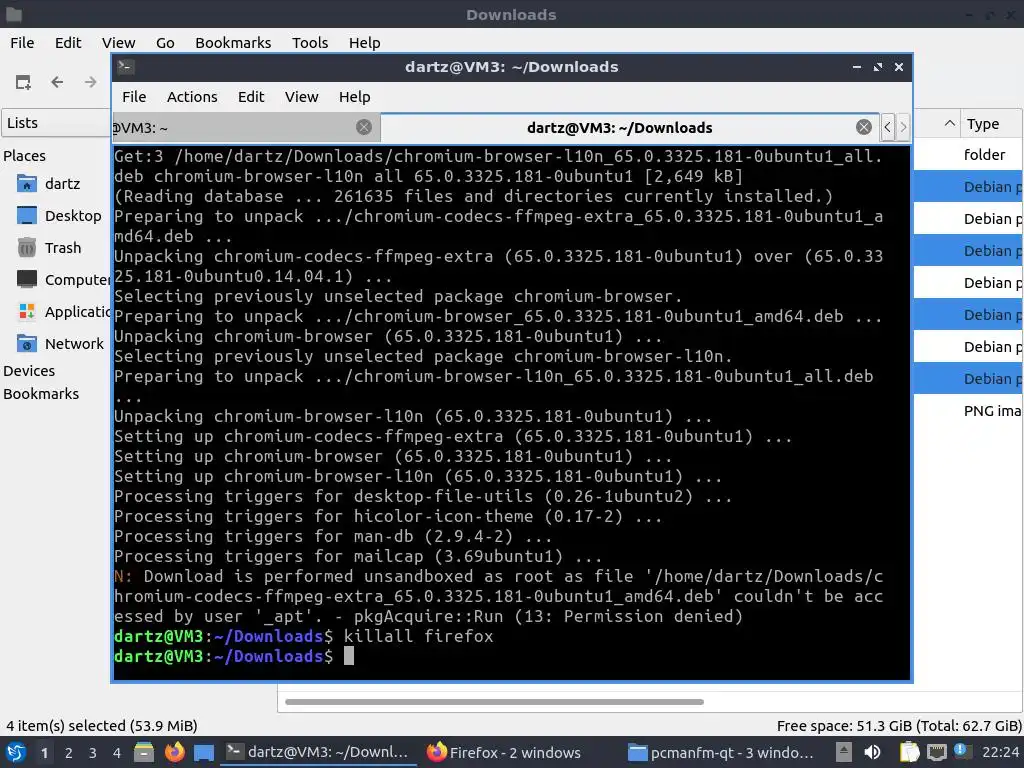The width and height of the screenshot is (1024, 768).
Task: Open the terminal's File menu
Action: click(x=134, y=97)
